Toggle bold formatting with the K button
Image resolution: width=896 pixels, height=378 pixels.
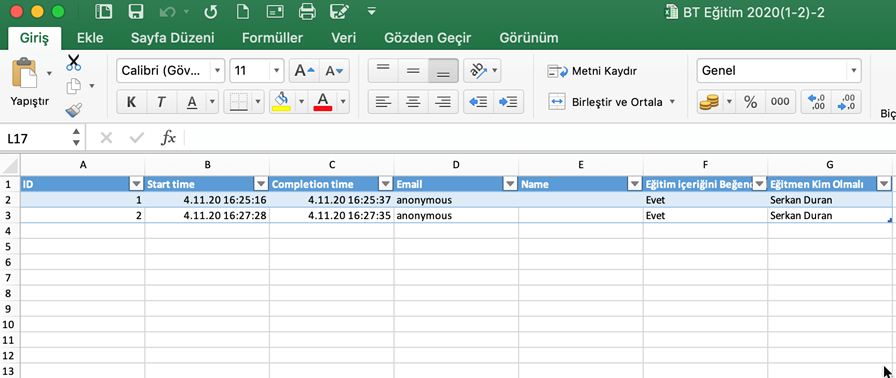coord(132,102)
